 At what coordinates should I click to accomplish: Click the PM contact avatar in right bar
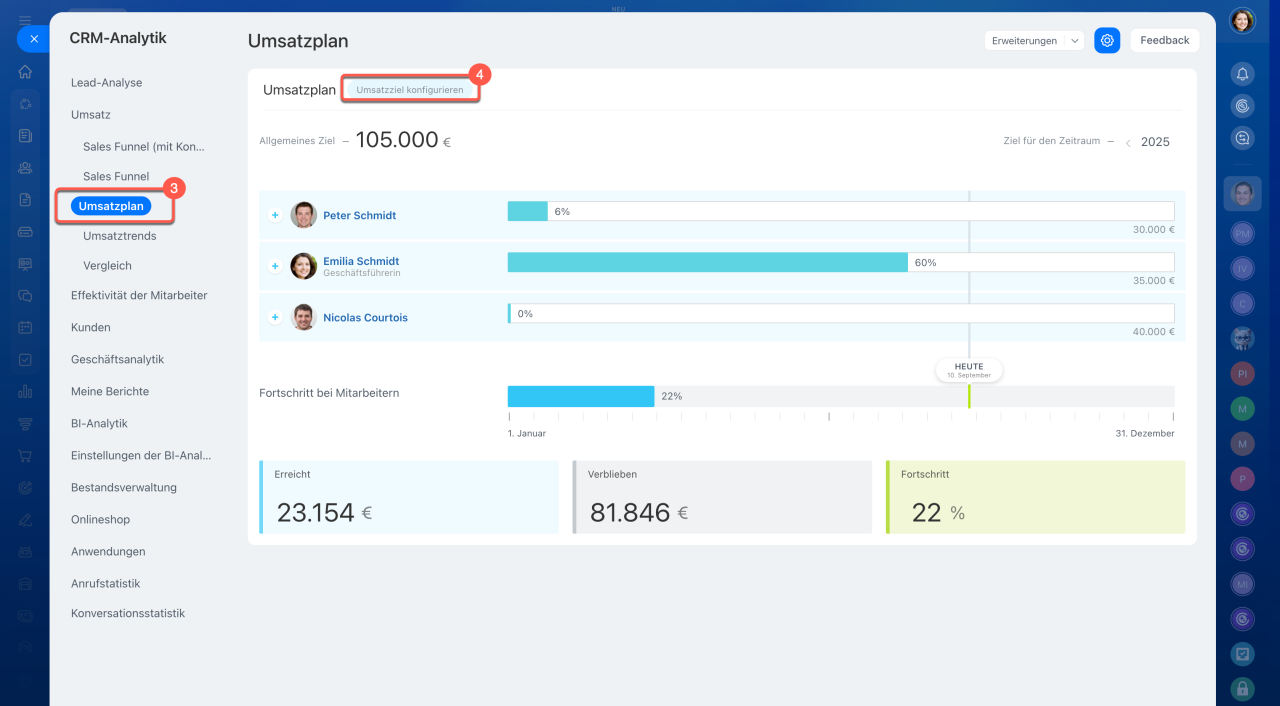point(1242,233)
